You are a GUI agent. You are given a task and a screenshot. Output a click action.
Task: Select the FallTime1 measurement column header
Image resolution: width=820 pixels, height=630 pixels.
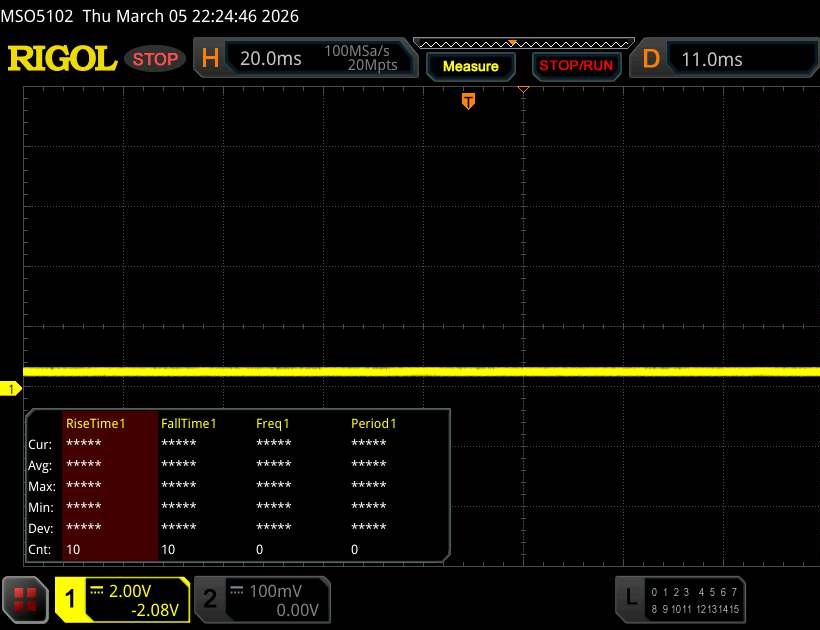tap(189, 423)
